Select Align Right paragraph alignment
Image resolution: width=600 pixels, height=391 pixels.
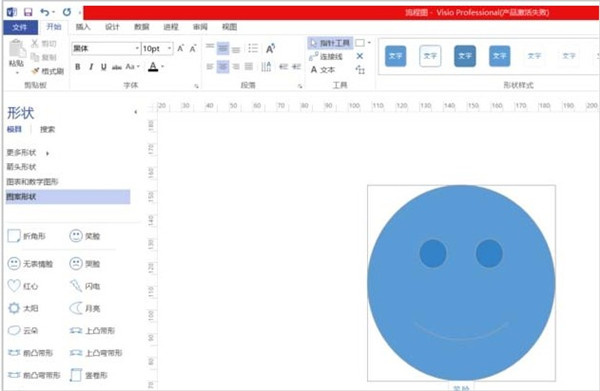[x=236, y=67]
